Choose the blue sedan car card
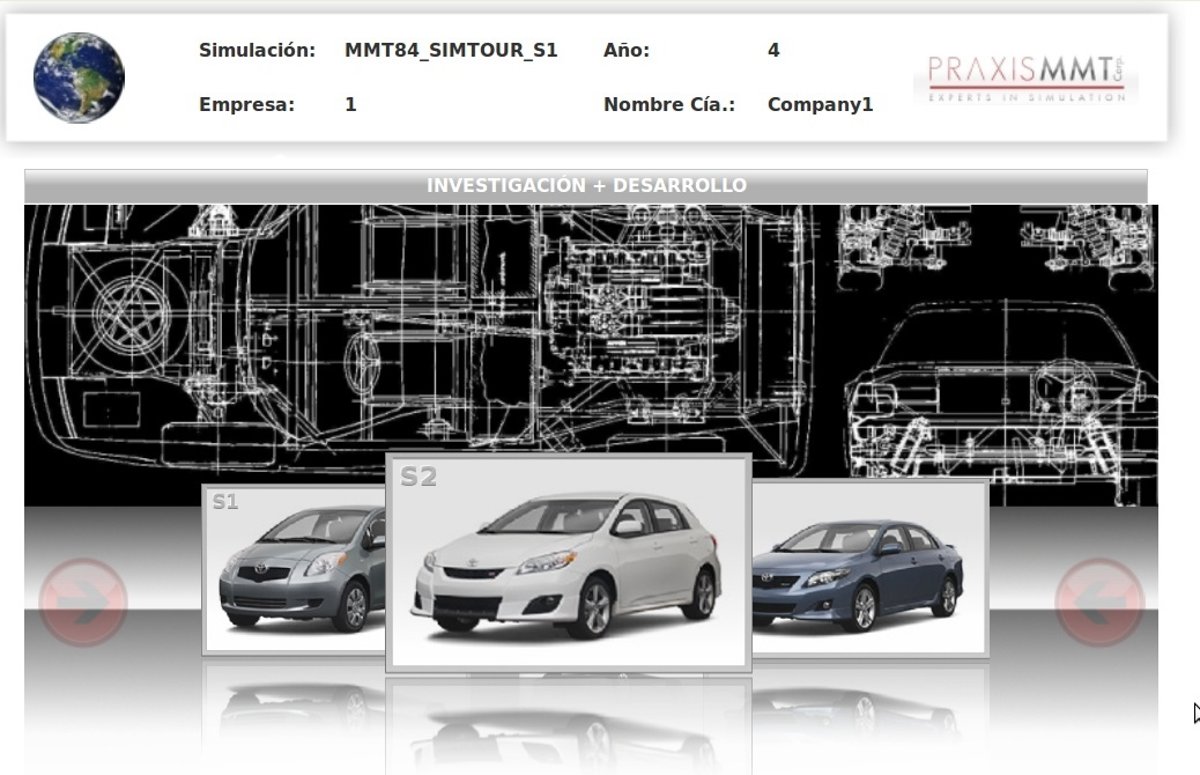The width and height of the screenshot is (1200, 775). (870, 570)
